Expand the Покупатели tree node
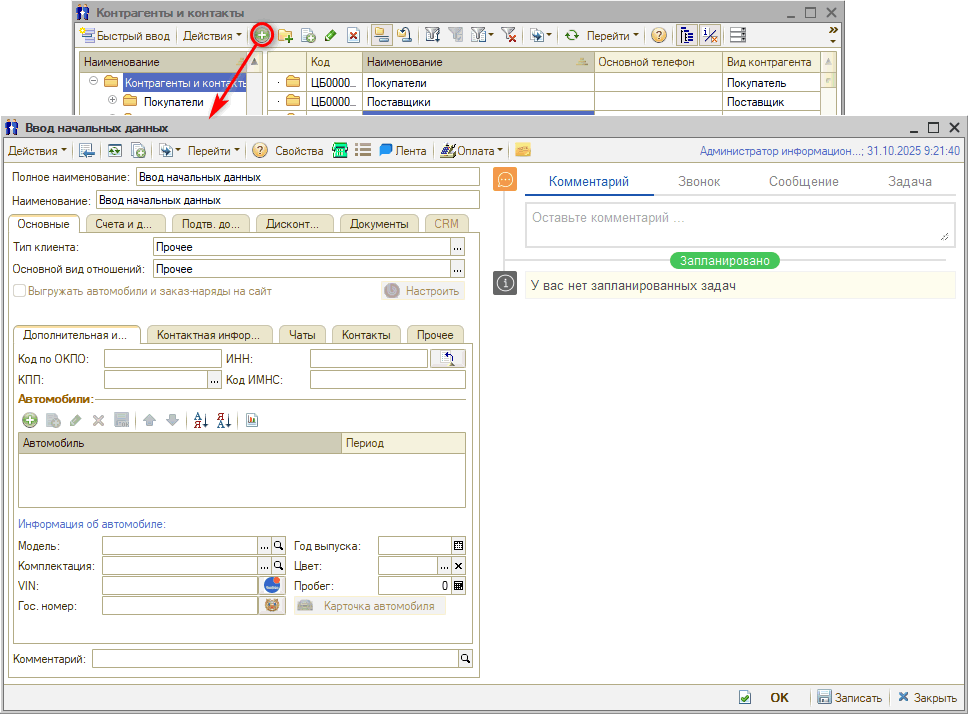The image size is (968, 714). click(113, 101)
